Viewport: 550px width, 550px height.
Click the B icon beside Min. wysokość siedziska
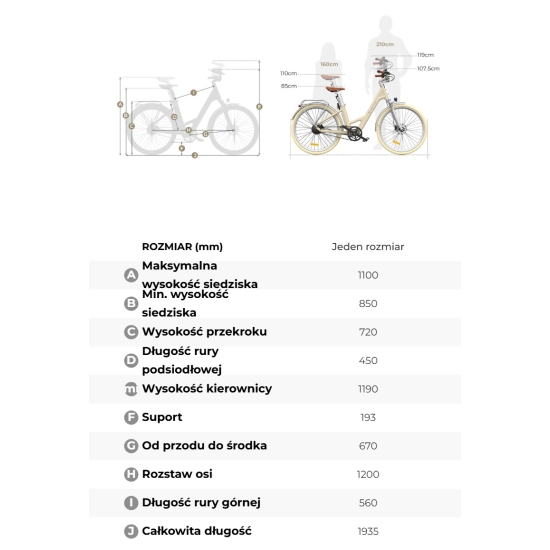pos(131,303)
